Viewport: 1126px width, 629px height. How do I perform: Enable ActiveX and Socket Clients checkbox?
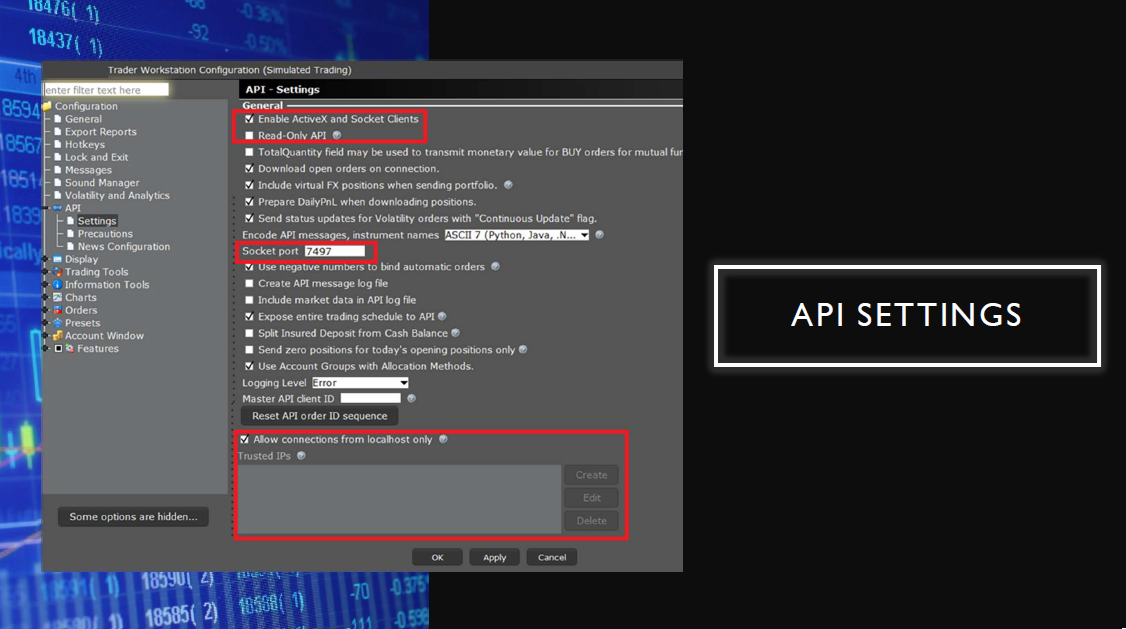249,119
